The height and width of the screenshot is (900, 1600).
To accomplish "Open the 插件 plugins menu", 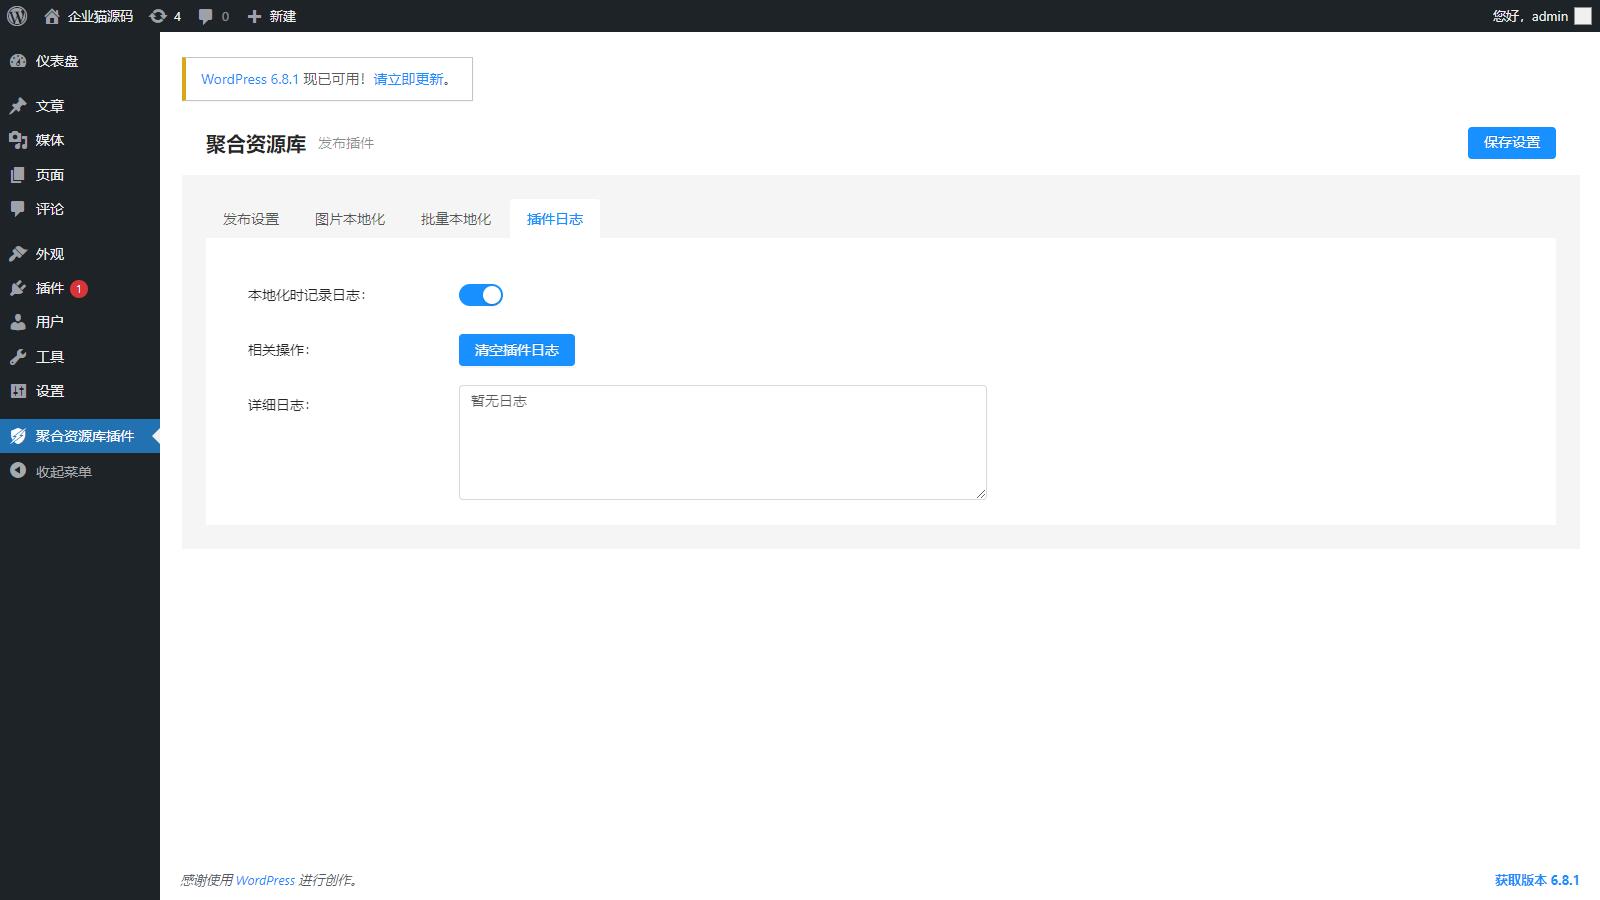I will tap(49, 288).
